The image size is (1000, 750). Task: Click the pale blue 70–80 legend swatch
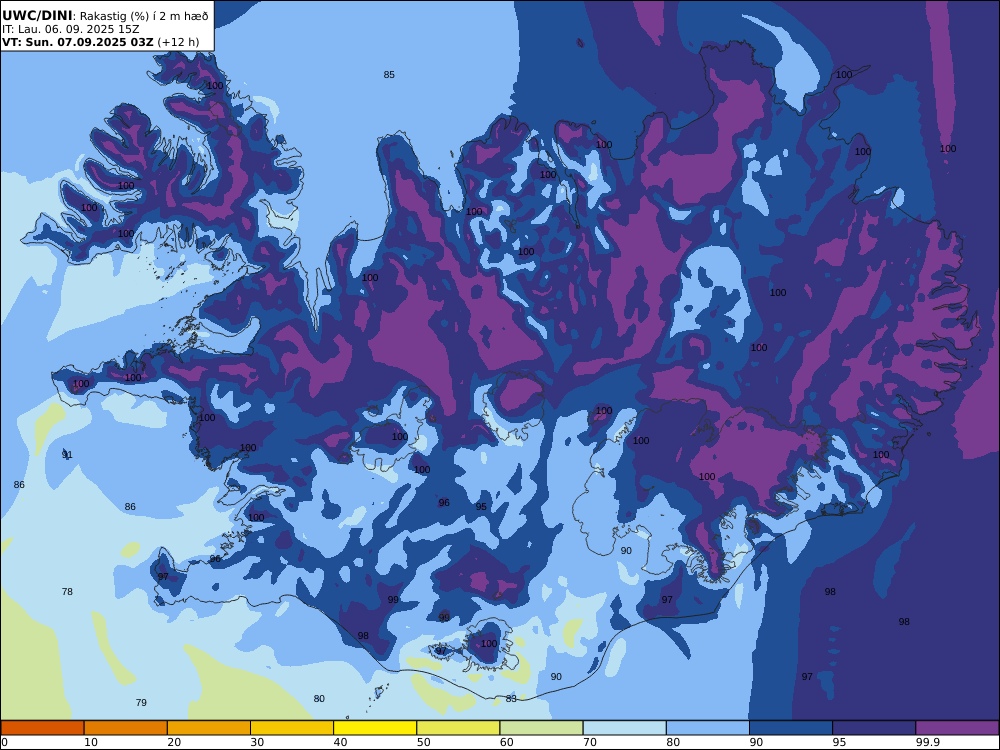point(625,728)
